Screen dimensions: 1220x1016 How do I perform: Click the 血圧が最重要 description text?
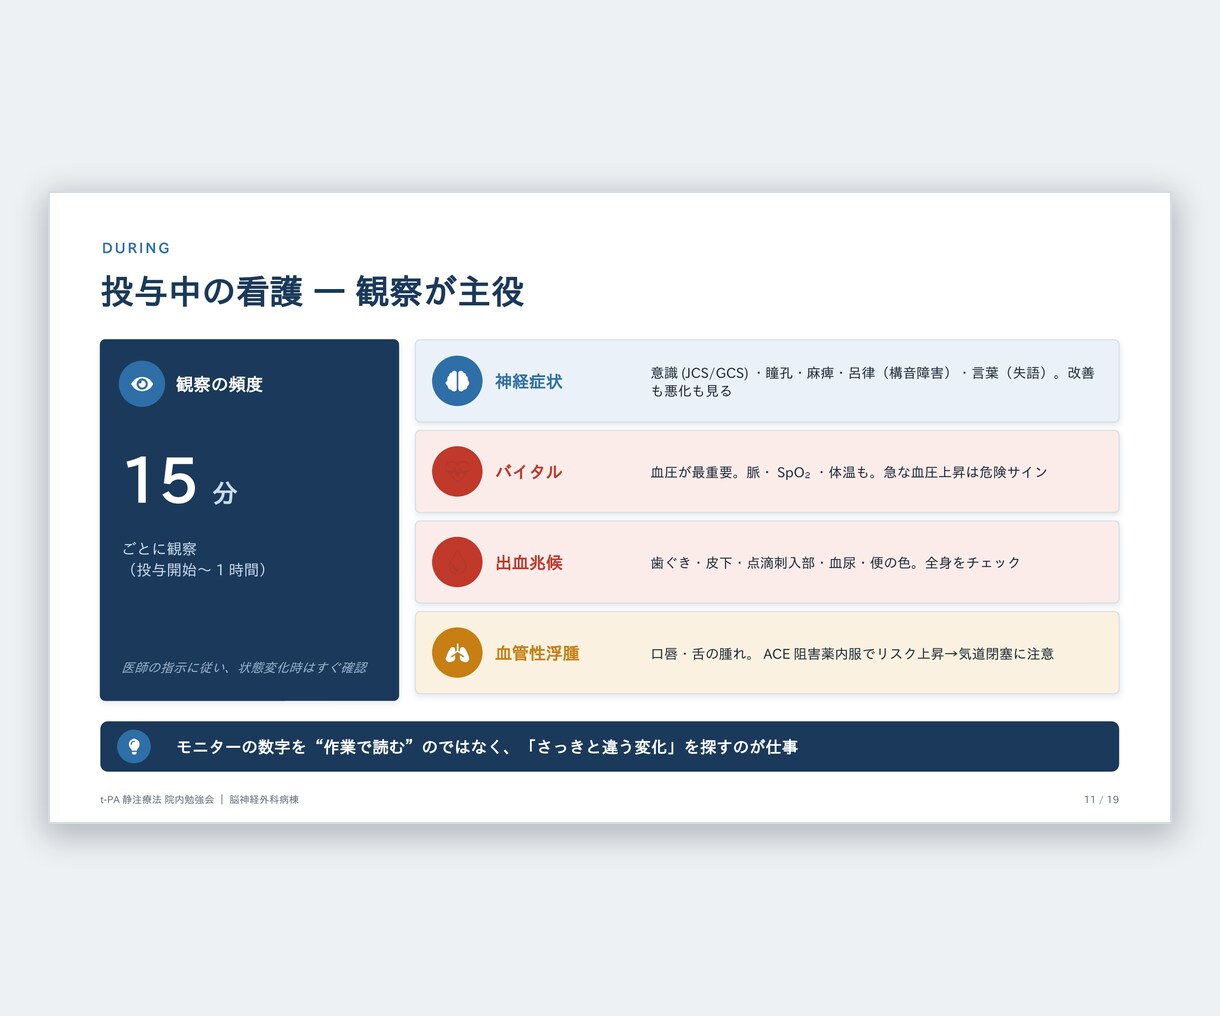point(849,472)
